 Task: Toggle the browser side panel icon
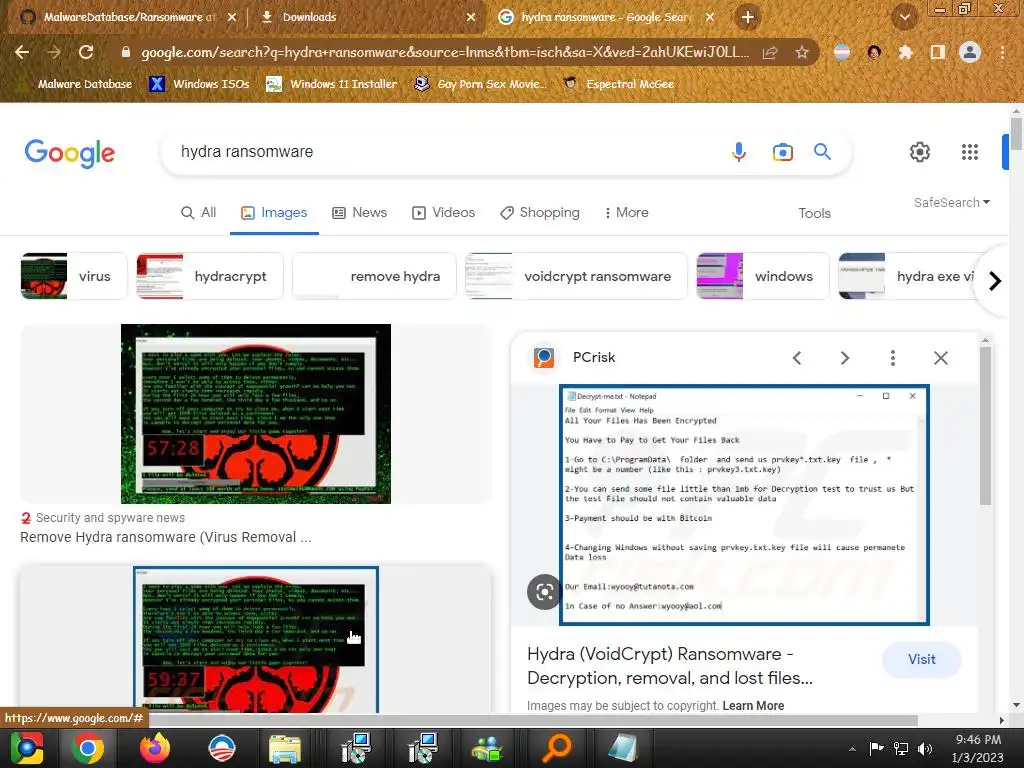[x=938, y=52]
